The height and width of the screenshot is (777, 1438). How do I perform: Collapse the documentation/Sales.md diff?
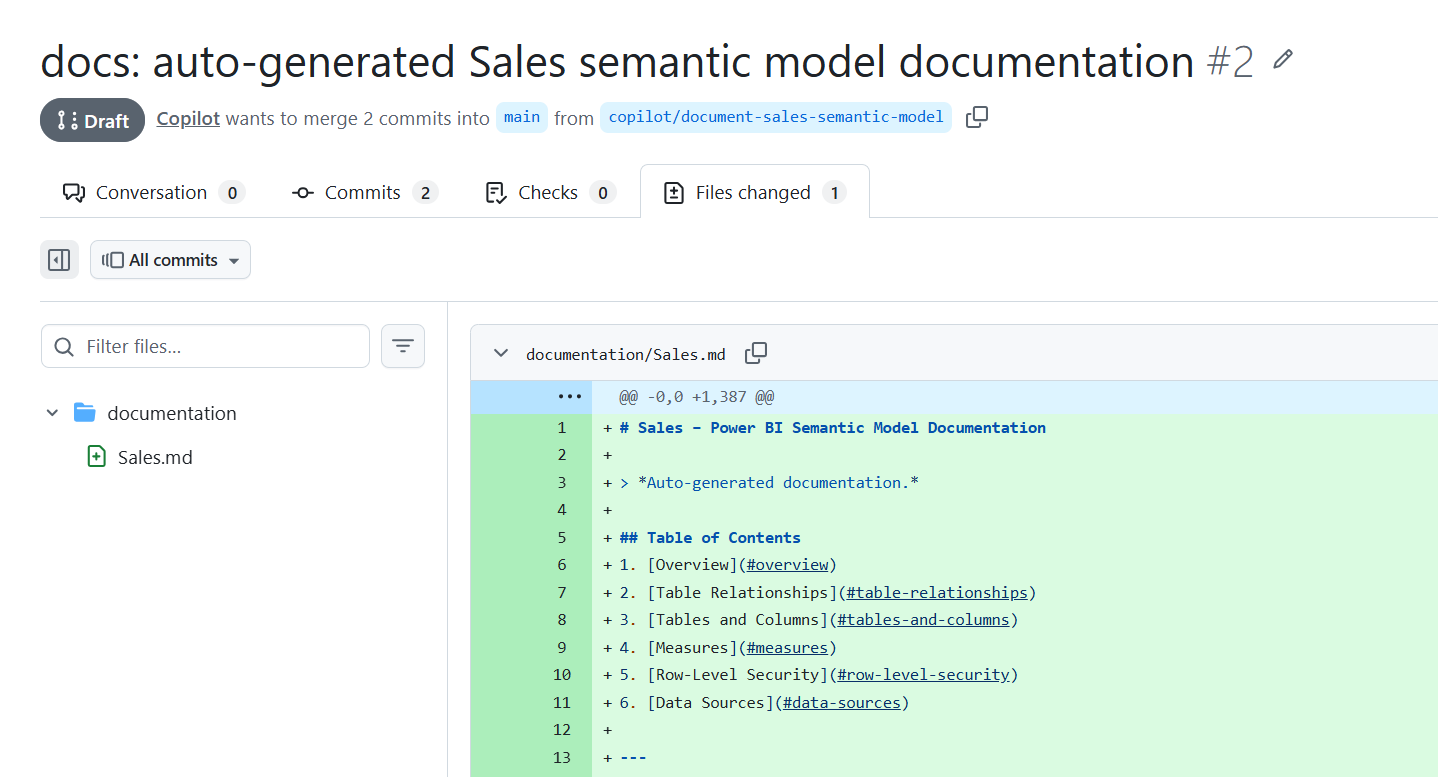(x=501, y=353)
